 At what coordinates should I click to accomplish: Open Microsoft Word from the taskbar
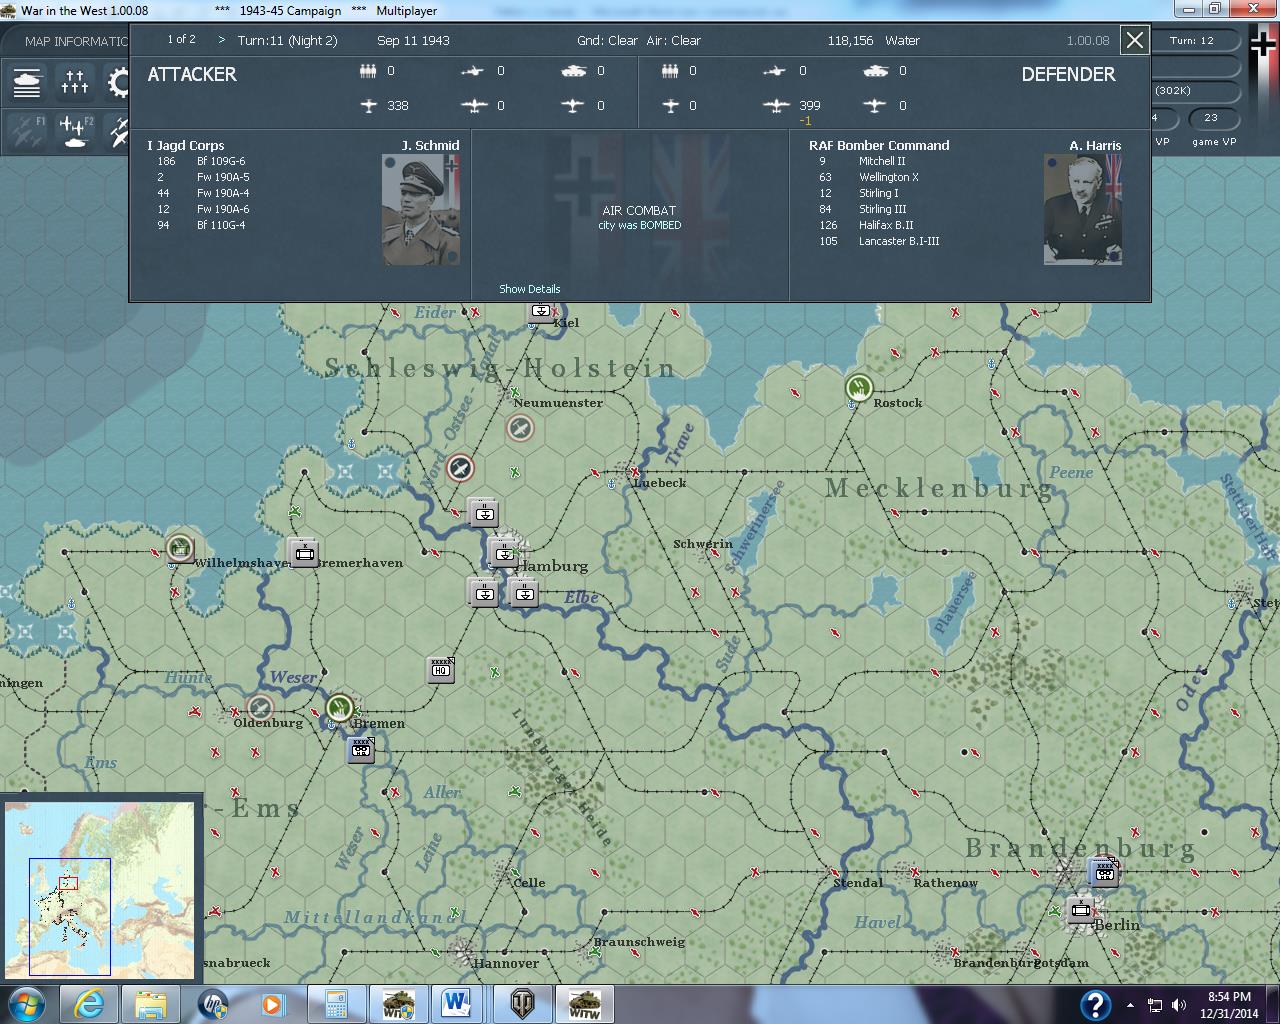456,1004
